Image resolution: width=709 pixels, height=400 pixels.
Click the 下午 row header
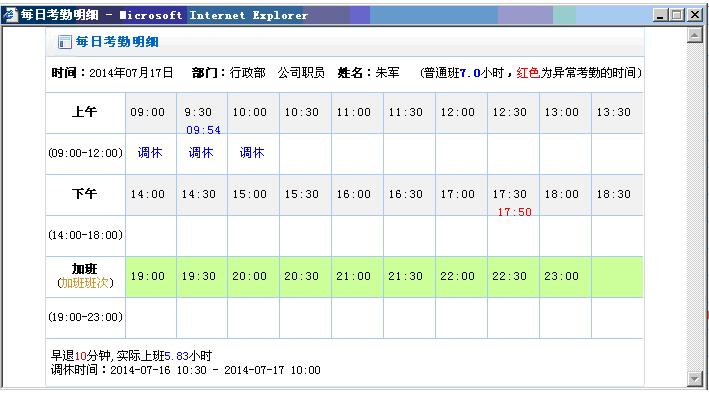pyautogui.click(x=85, y=194)
